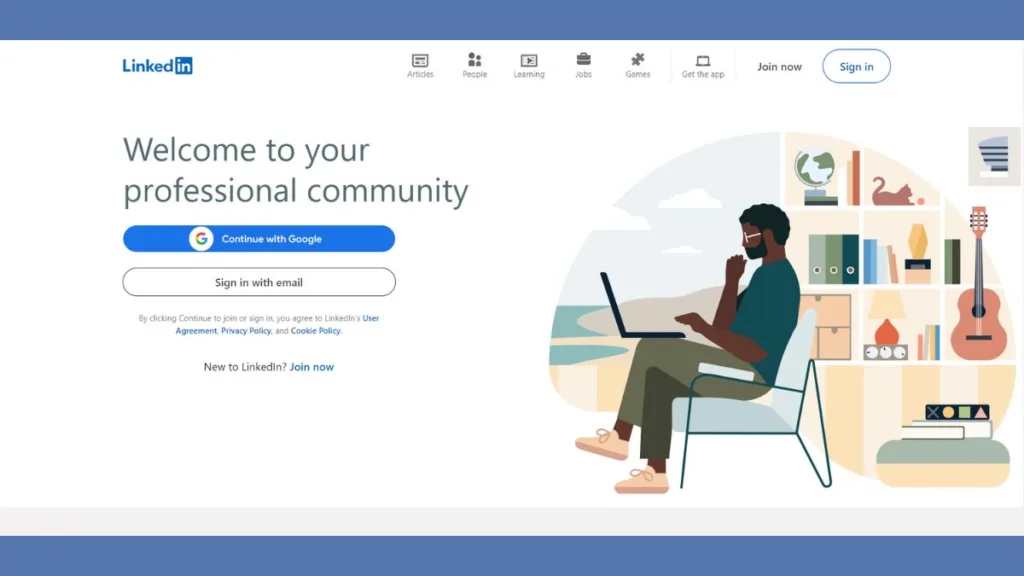The width and height of the screenshot is (1024, 576).
Task: Select the Learning video icon
Action: click(529, 61)
